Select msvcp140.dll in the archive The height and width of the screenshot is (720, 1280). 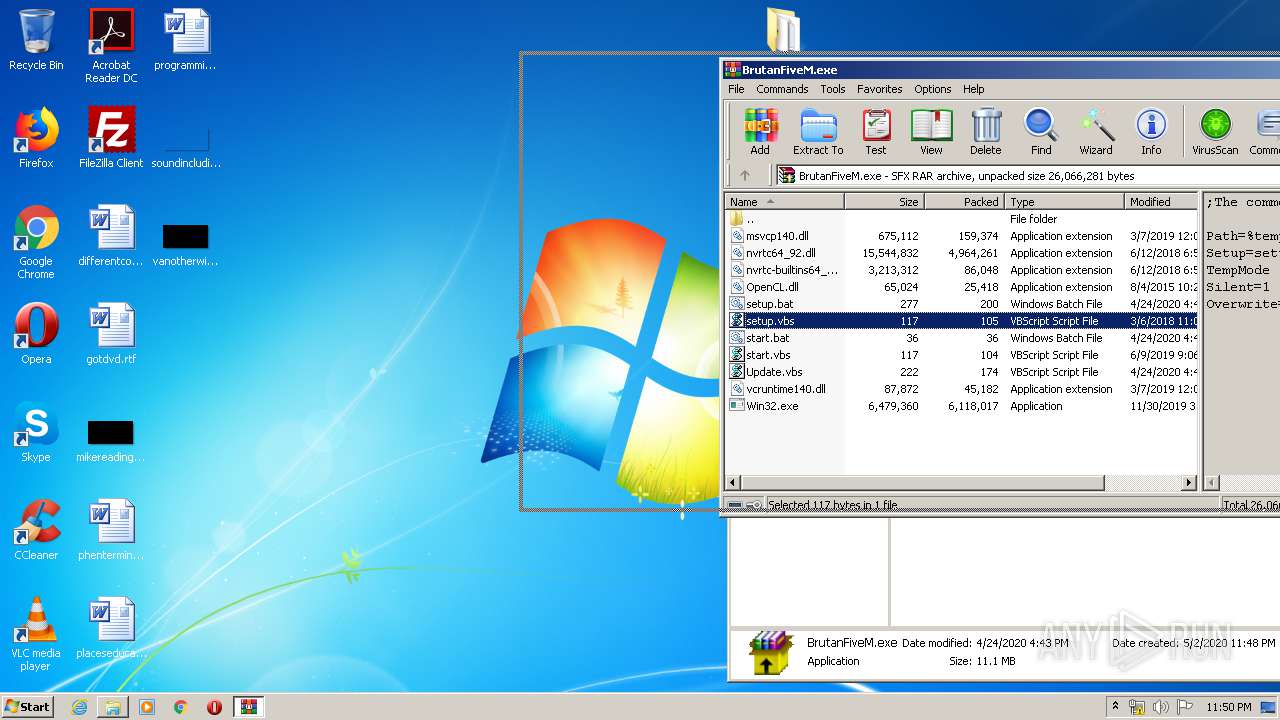pyautogui.click(x=961, y=236)
